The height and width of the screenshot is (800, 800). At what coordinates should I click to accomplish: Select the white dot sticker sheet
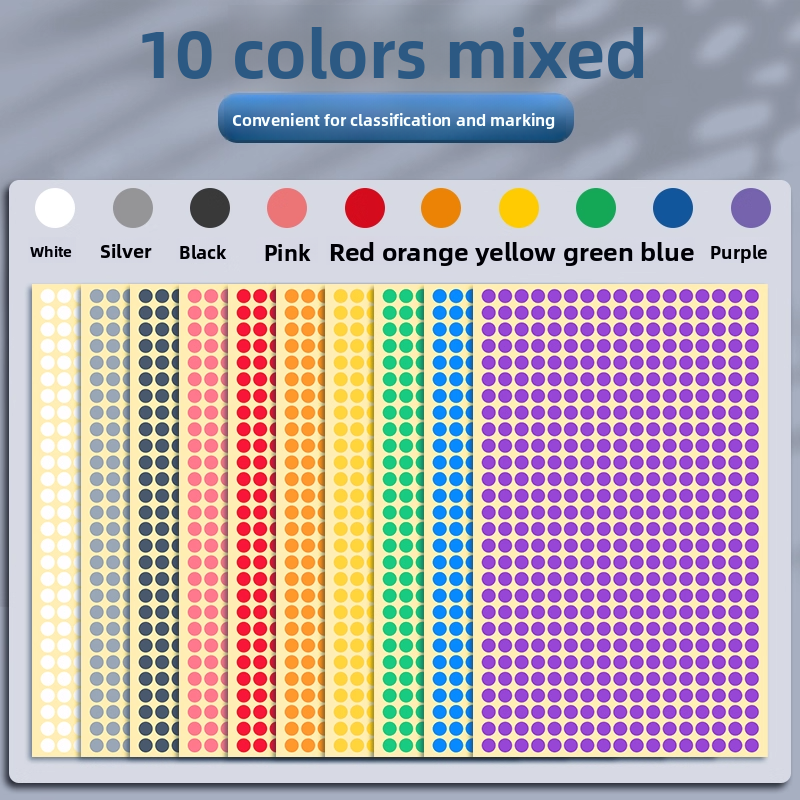56,520
